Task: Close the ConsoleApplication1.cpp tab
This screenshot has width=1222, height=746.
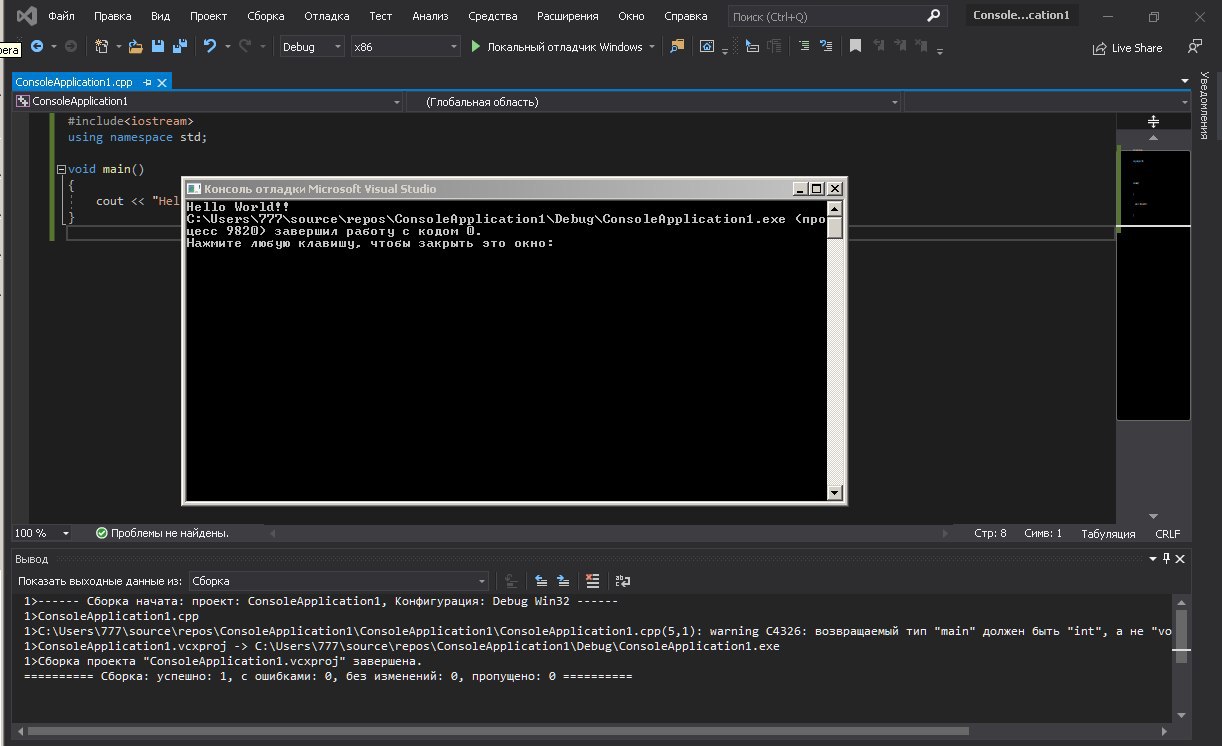Action: coord(162,82)
